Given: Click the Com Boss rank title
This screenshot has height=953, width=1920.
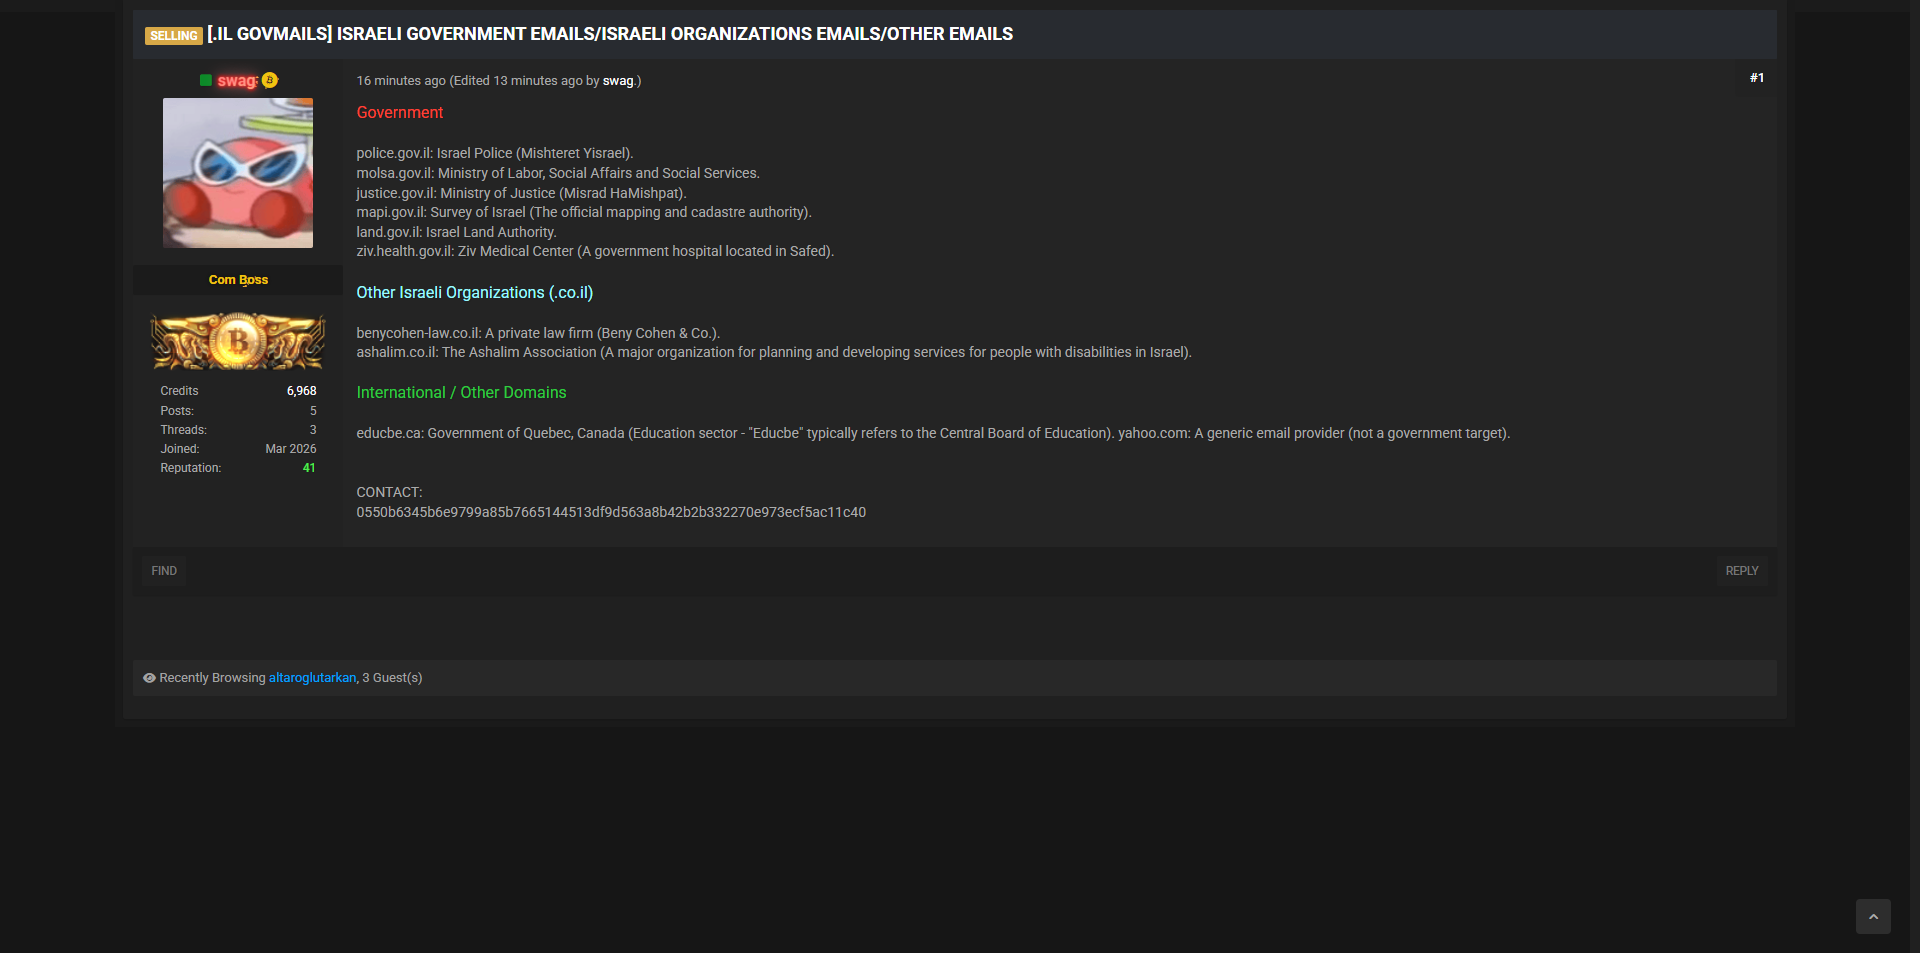Looking at the screenshot, I should click(238, 280).
